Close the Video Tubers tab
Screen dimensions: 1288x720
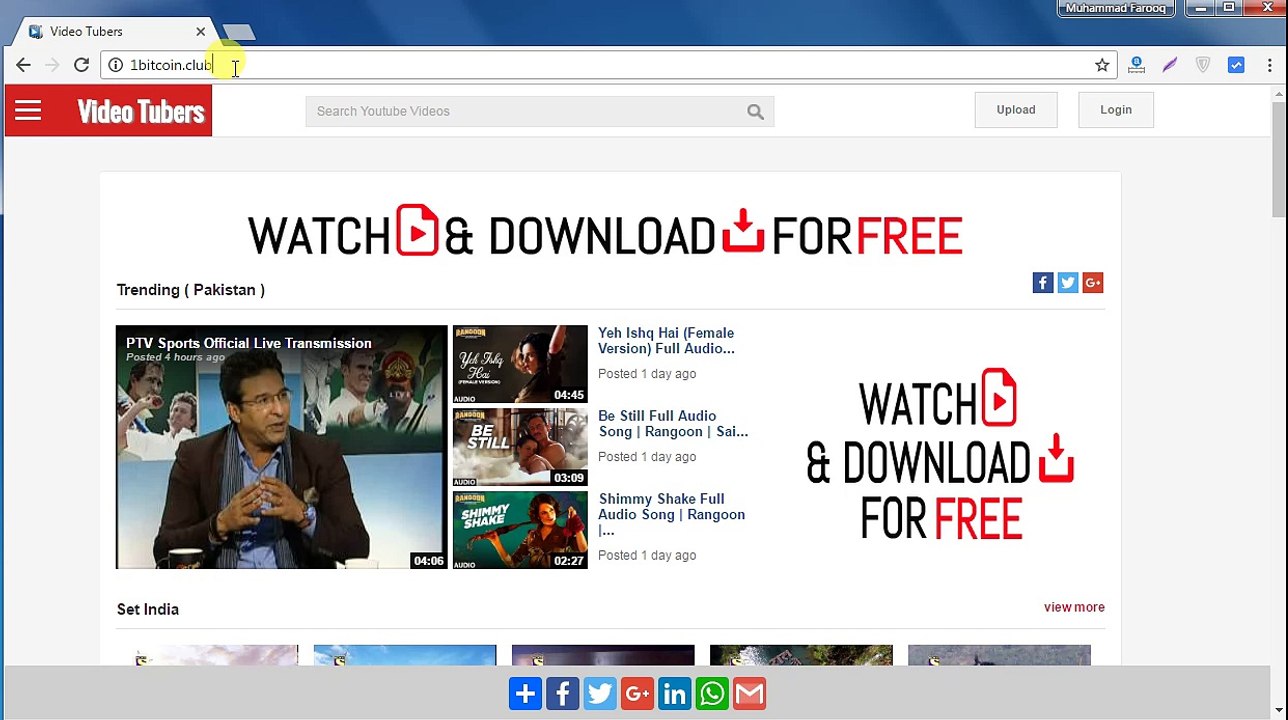[200, 32]
